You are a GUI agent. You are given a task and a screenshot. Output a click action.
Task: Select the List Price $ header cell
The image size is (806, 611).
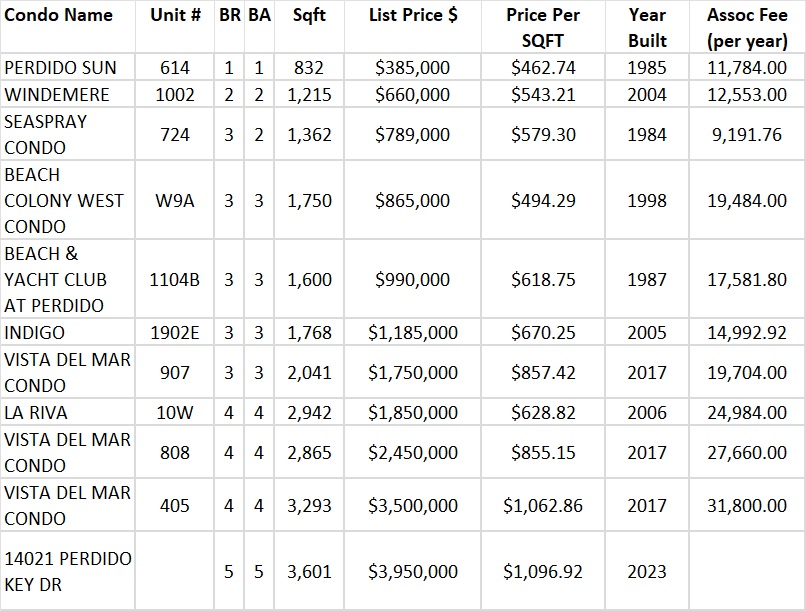[412, 16]
